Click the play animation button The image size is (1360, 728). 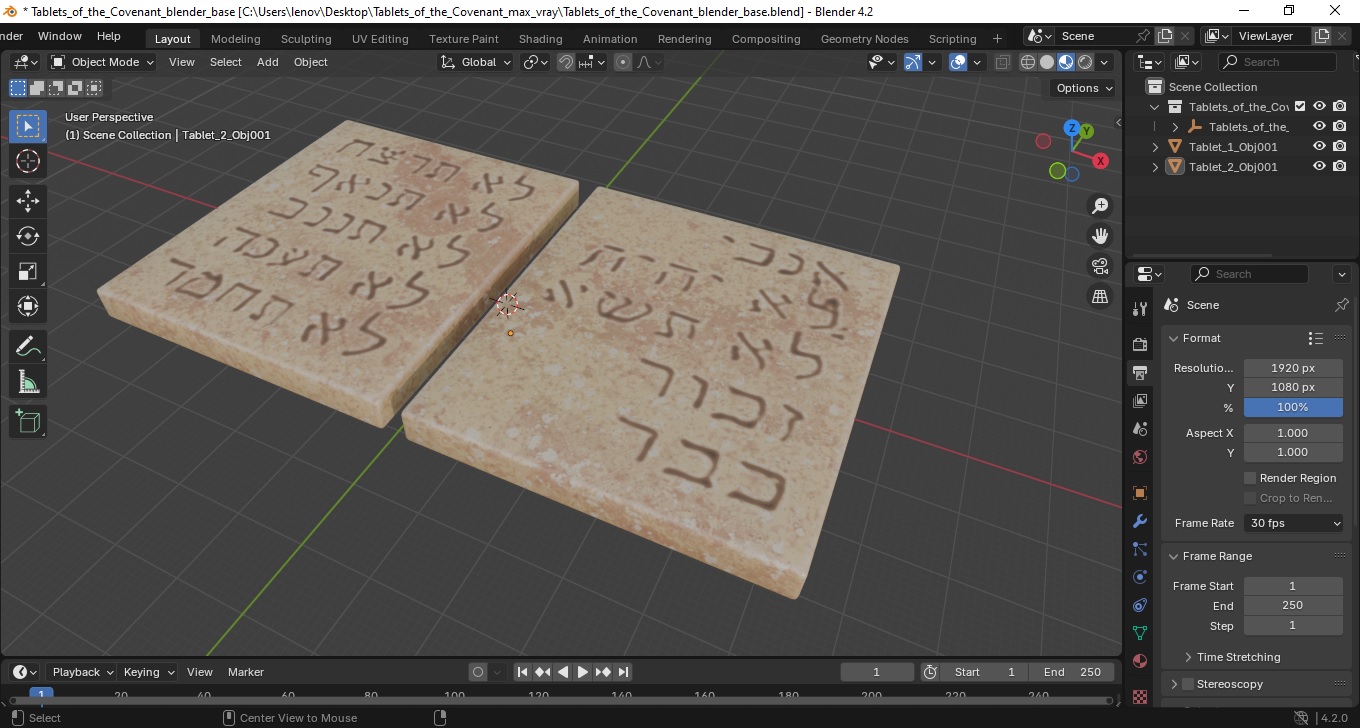tap(582, 672)
